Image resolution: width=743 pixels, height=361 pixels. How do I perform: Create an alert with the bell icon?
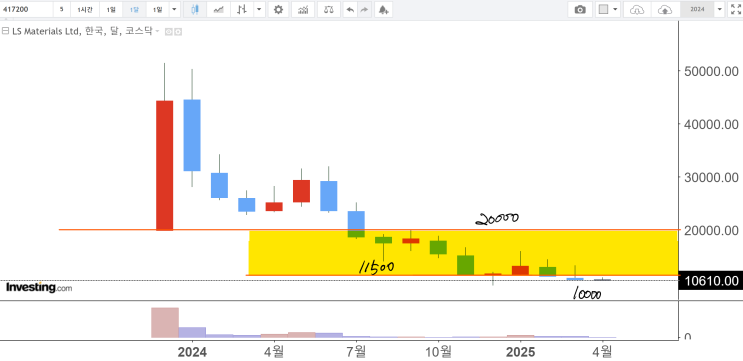[x=383, y=9]
